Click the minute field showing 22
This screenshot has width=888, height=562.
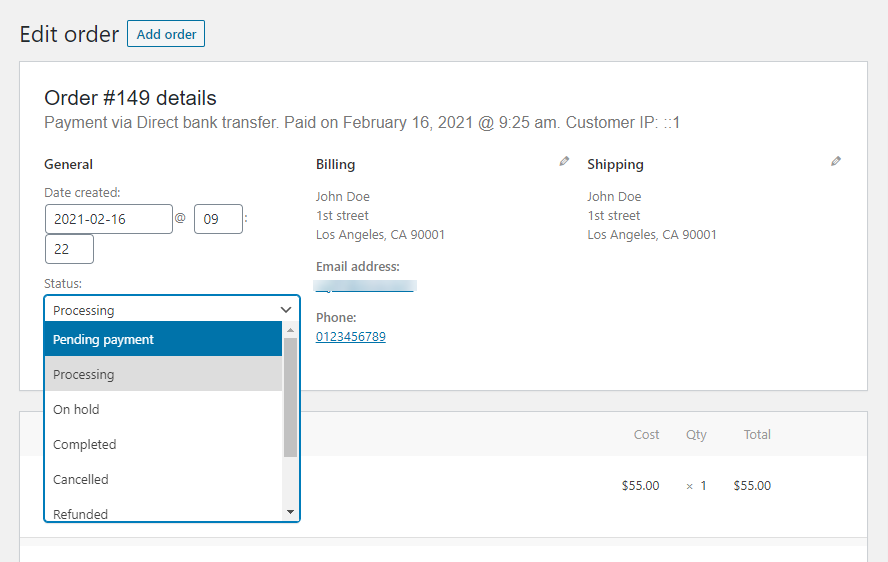69,249
